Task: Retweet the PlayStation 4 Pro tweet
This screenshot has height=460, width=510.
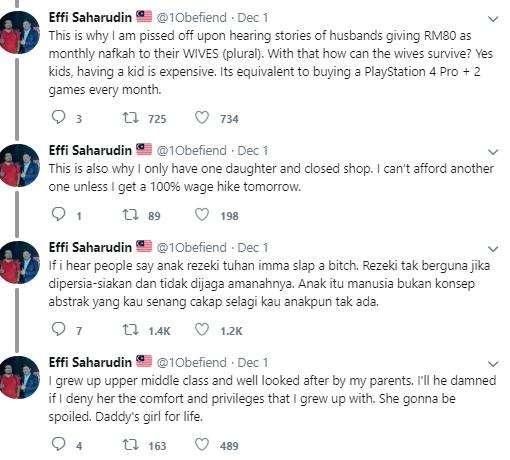Action: pos(130,117)
